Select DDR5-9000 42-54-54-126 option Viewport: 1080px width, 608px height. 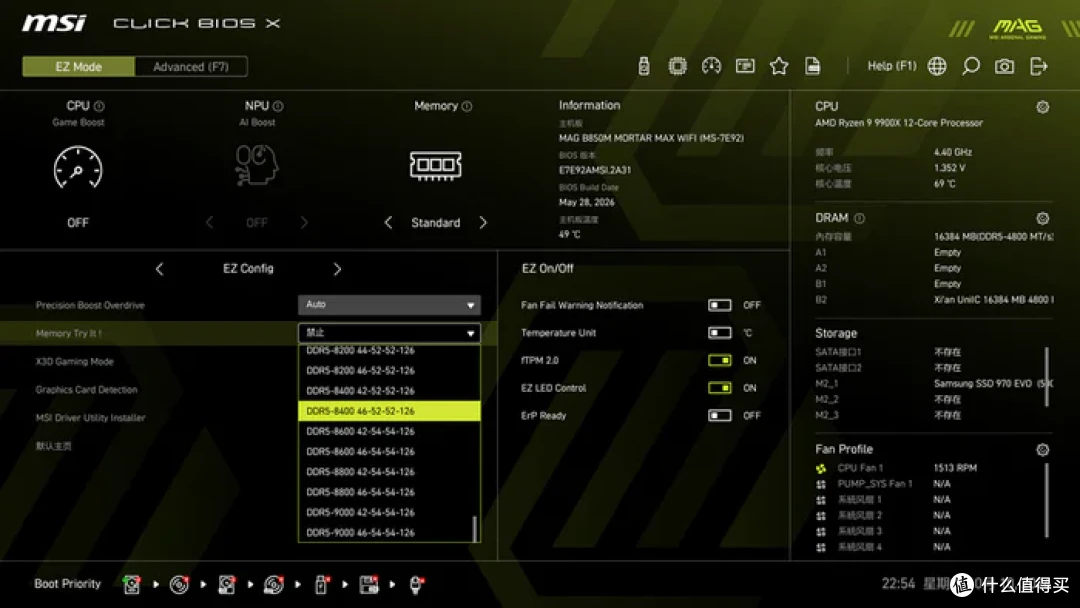(x=389, y=512)
